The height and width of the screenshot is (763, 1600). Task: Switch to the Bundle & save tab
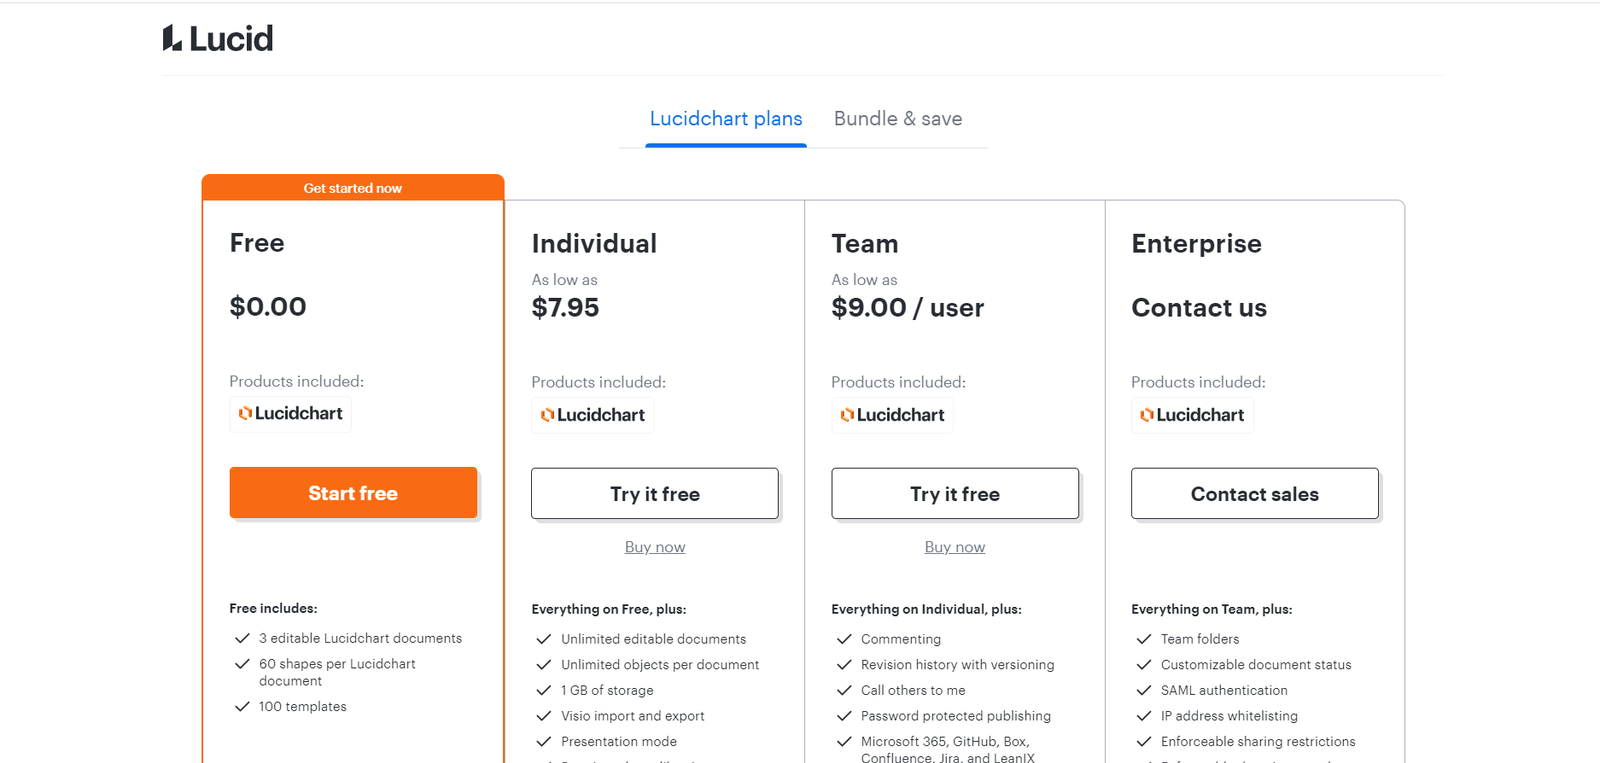(898, 119)
